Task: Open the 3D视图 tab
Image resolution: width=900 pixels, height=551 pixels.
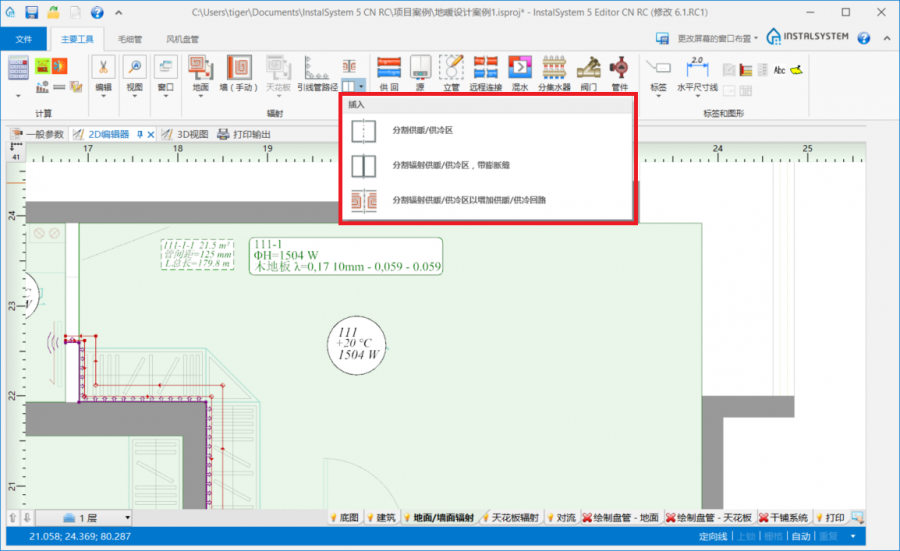Action: tap(185, 134)
